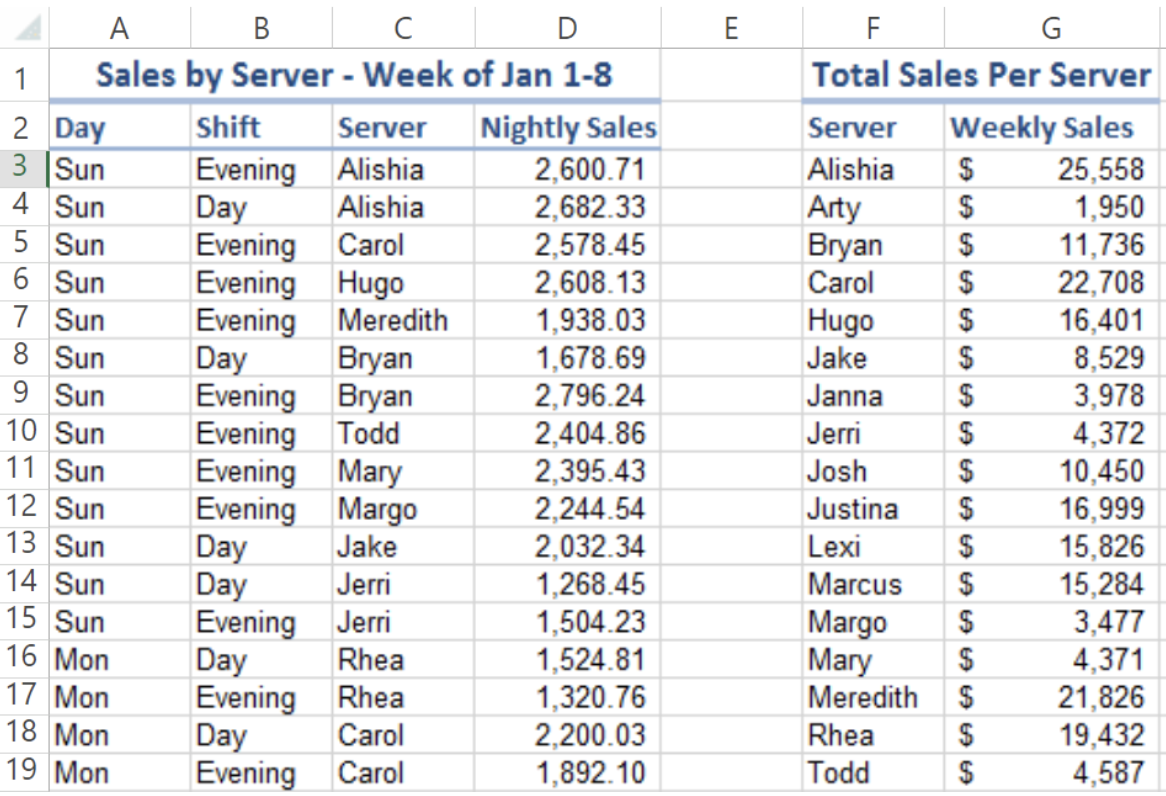Screen dimensions: 1166x796
Task: Select the cell with 1,504.23
Action: pyautogui.click(x=567, y=622)
